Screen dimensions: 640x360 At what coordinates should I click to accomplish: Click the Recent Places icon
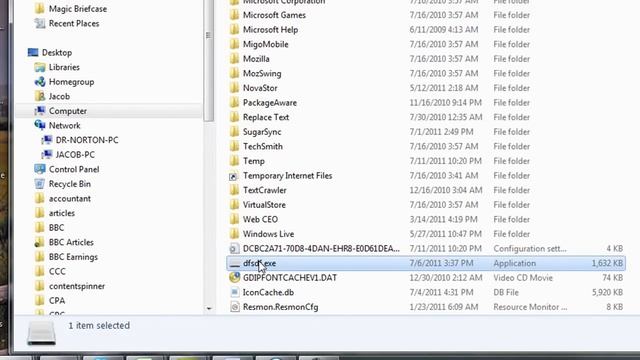(x=40, y=23)
